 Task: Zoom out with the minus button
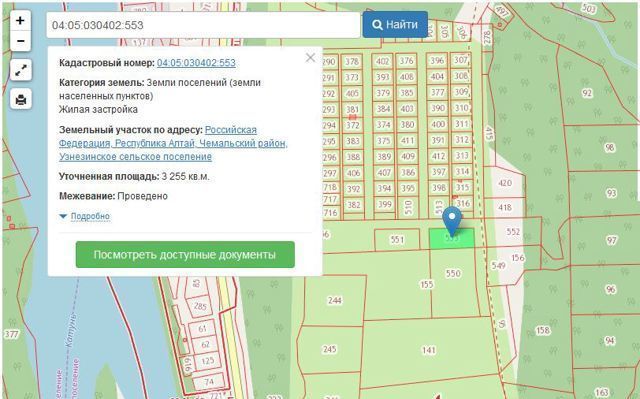(20, 41)
